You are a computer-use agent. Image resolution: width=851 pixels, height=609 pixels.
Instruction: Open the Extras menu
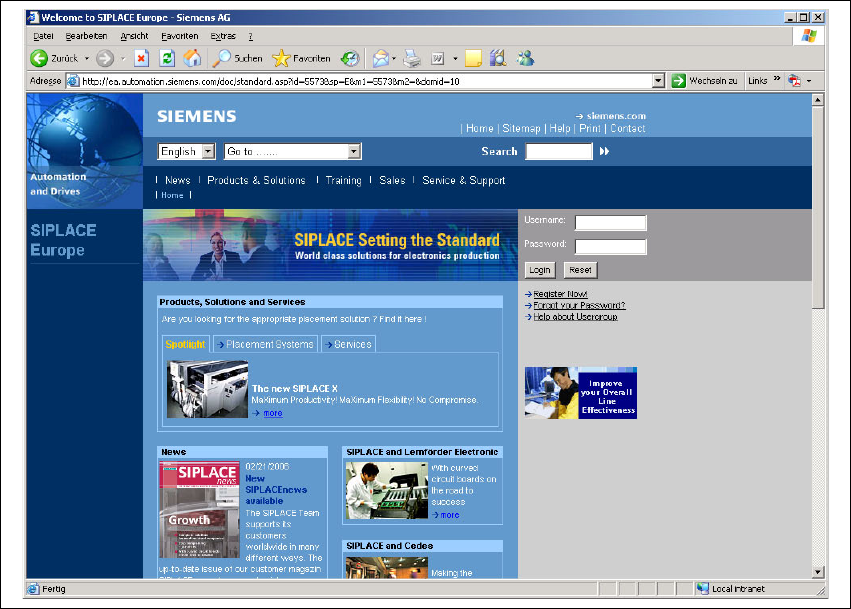click(x=223, y=36)
